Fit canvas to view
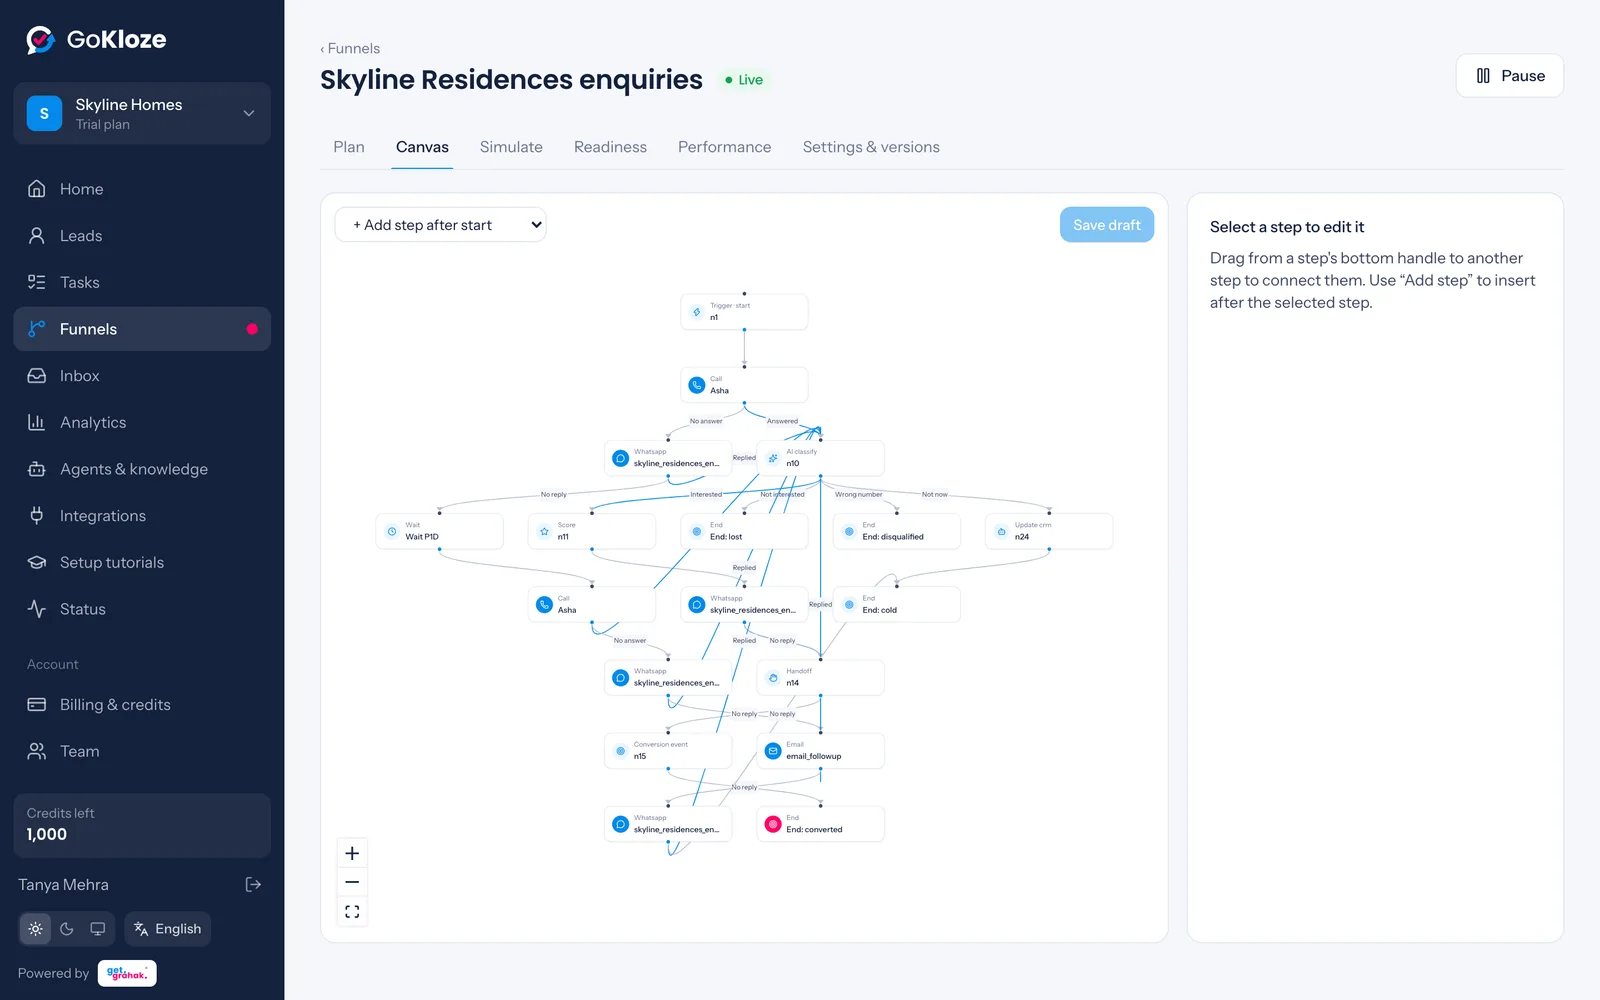Image resolution: width=1600 pixels, height=1000 pixels. coord(352,911)
